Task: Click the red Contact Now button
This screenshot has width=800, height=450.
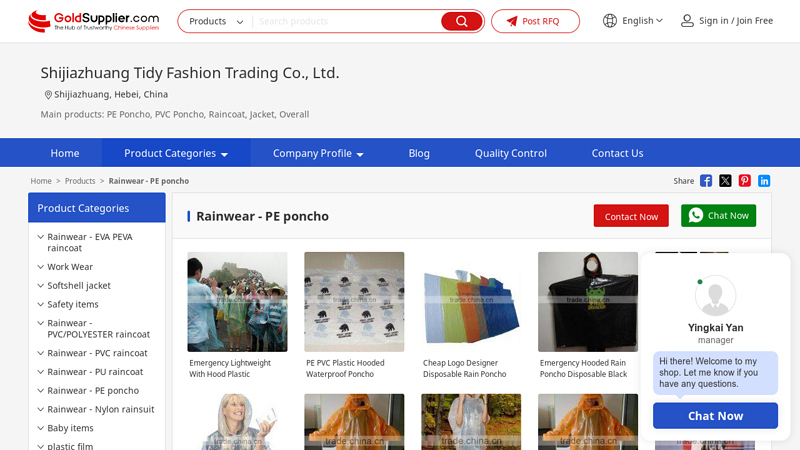Action: pyautogui.click(x=631, y=216)
